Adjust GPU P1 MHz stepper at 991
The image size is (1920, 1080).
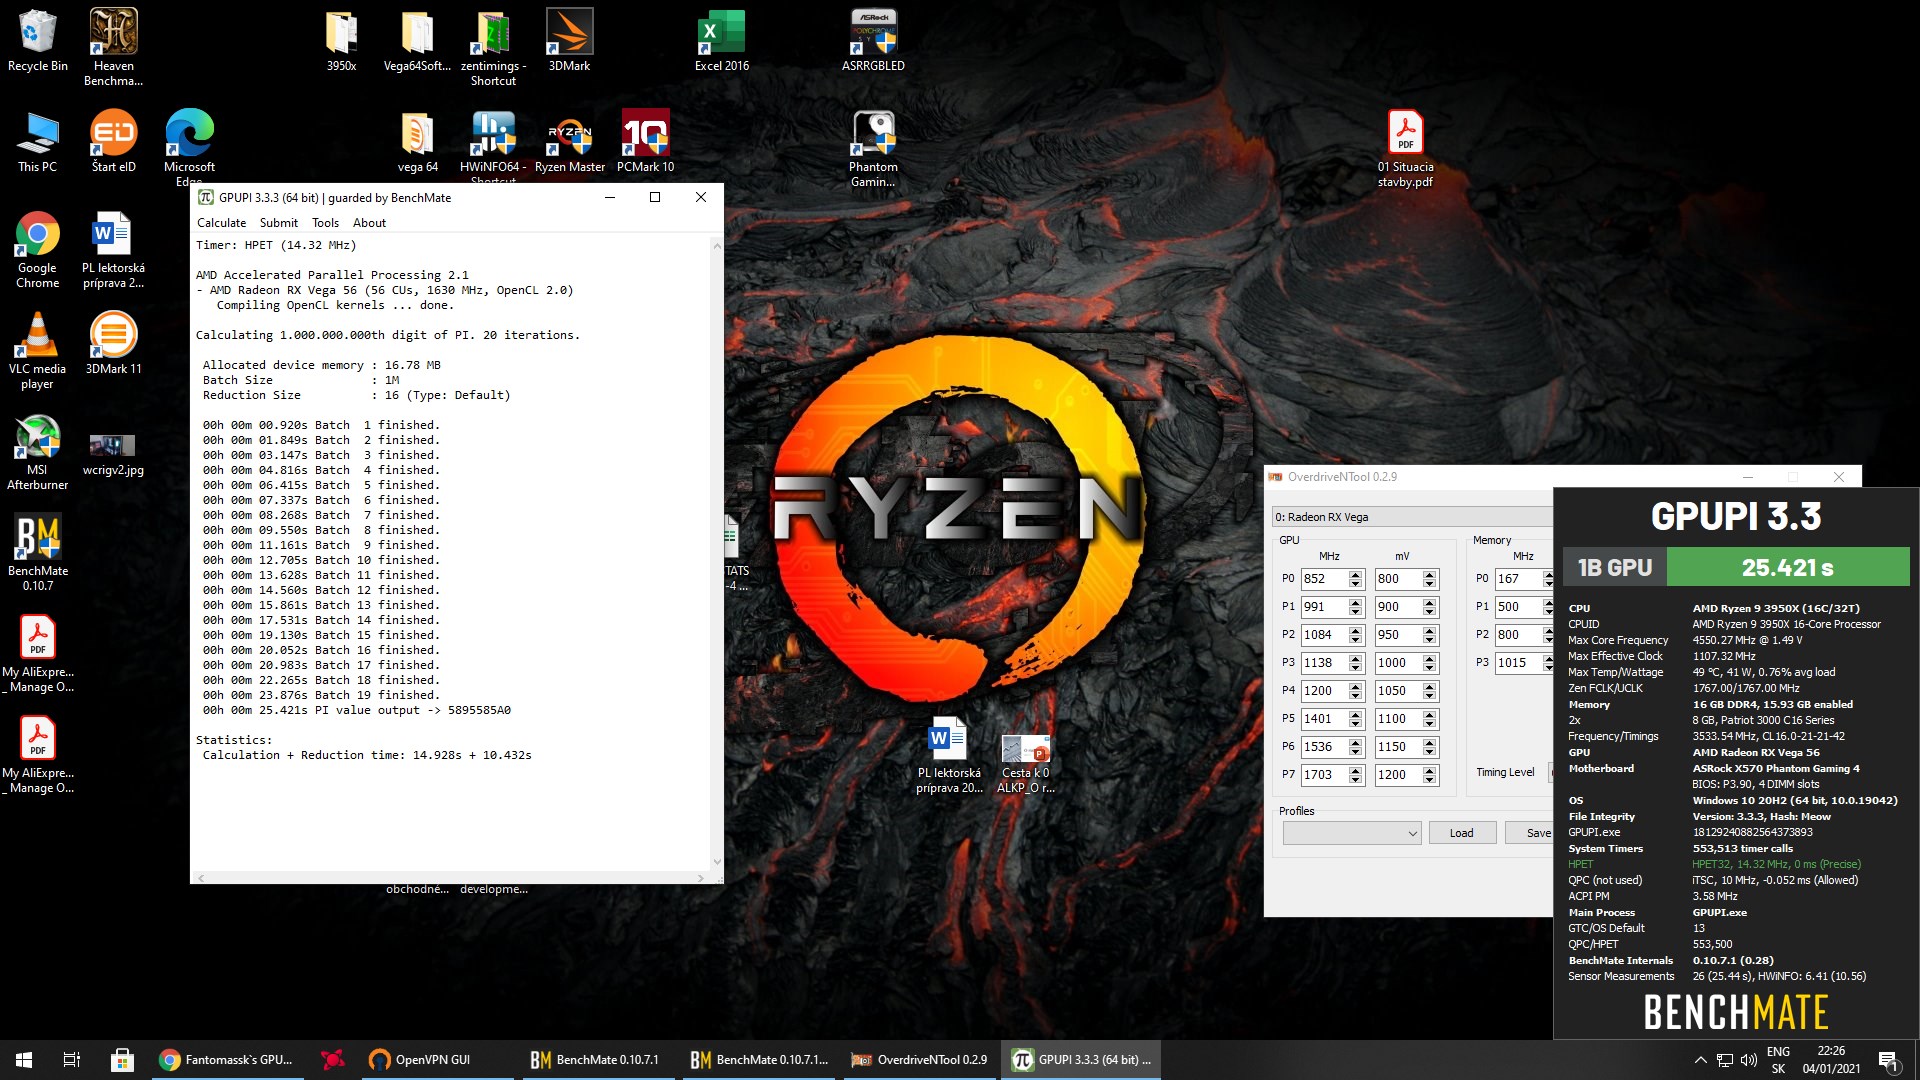pyautogui.click(x=1356, y=607)
